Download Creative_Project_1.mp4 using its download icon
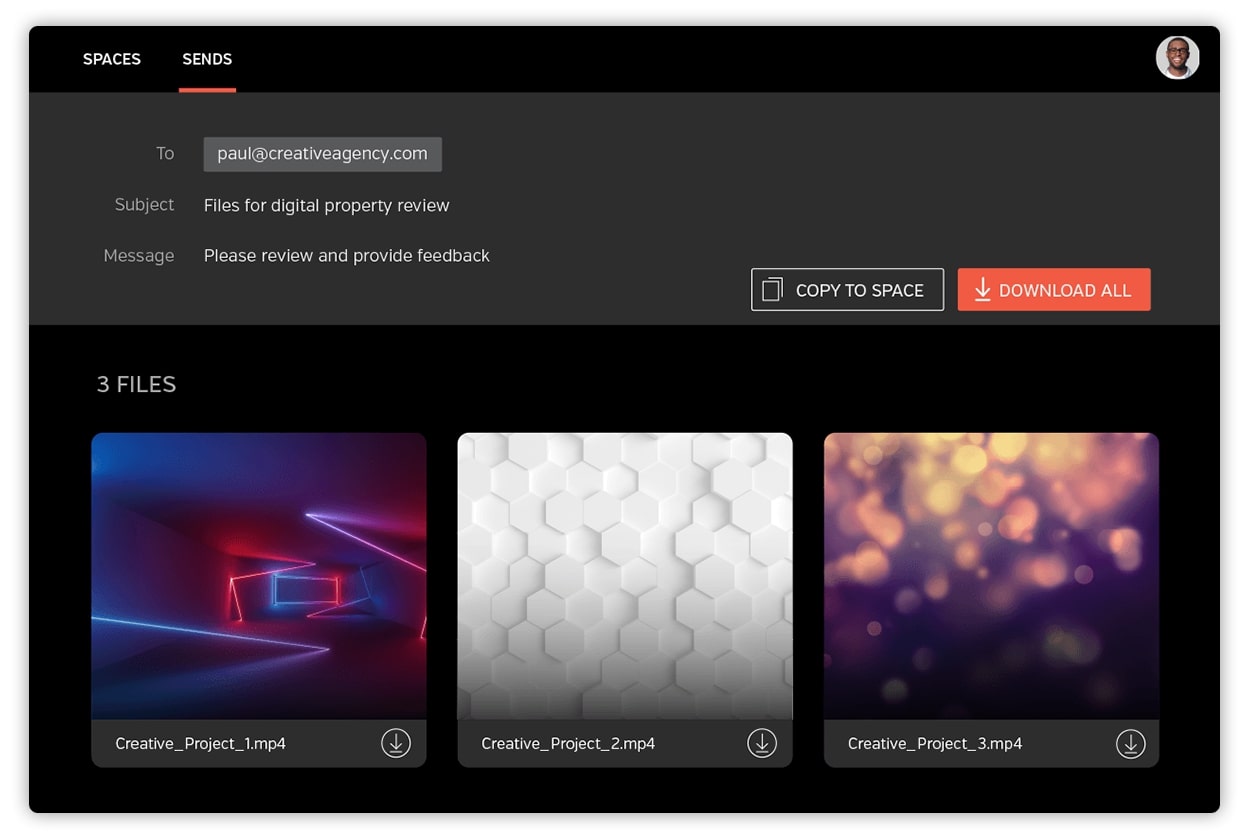1250x840 pixels. 396,743
